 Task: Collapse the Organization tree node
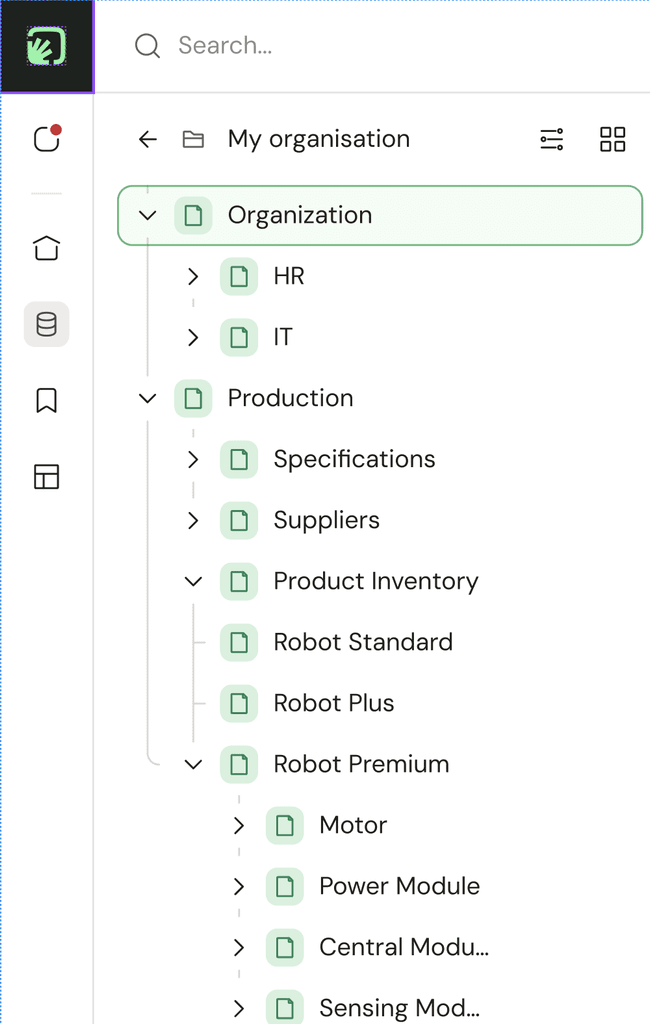148,215
